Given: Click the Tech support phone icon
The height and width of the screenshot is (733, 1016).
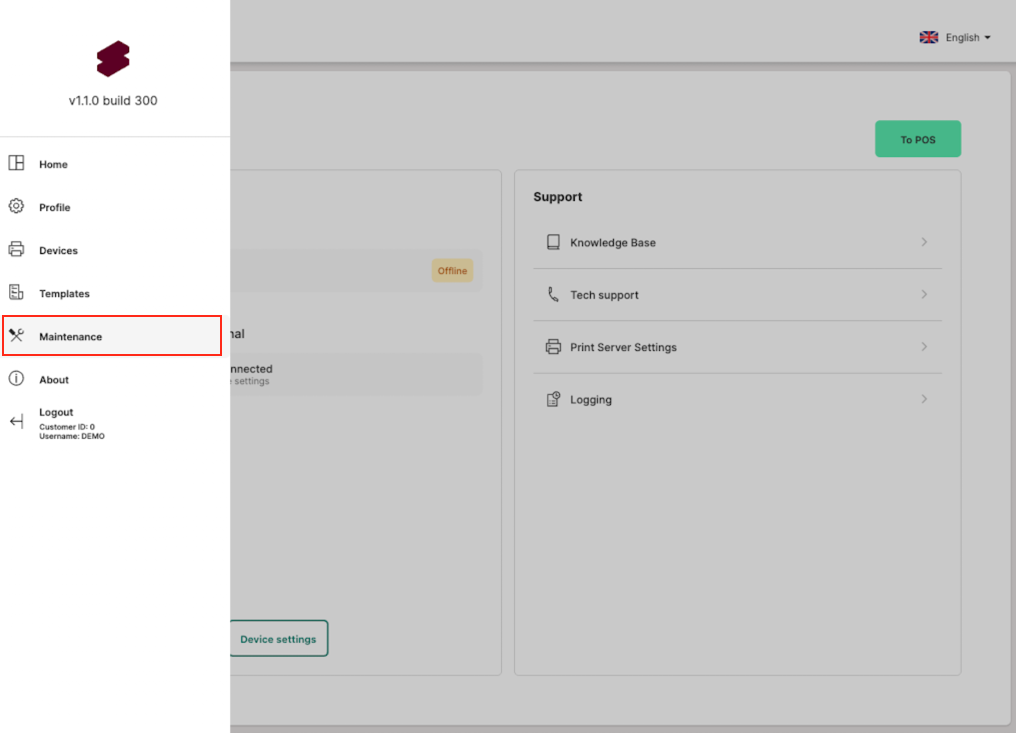Looking at the screenshot, I should (553, 294).
